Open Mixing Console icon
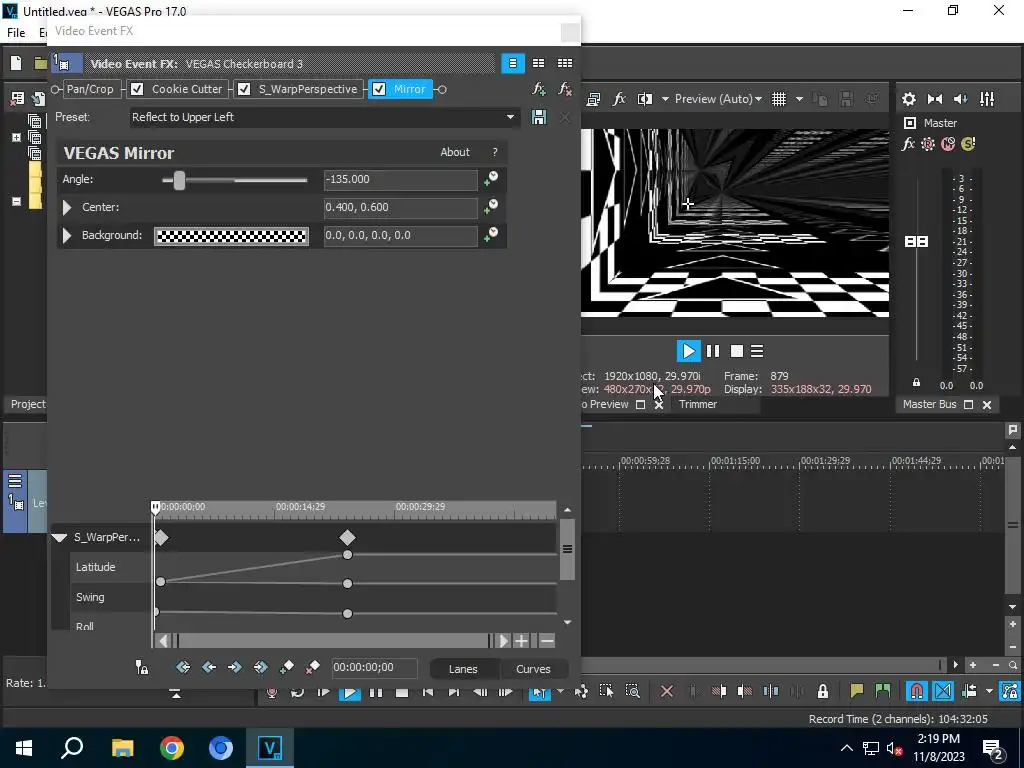The height and width of the screenshot is (768, 1024). coord(987,99)
